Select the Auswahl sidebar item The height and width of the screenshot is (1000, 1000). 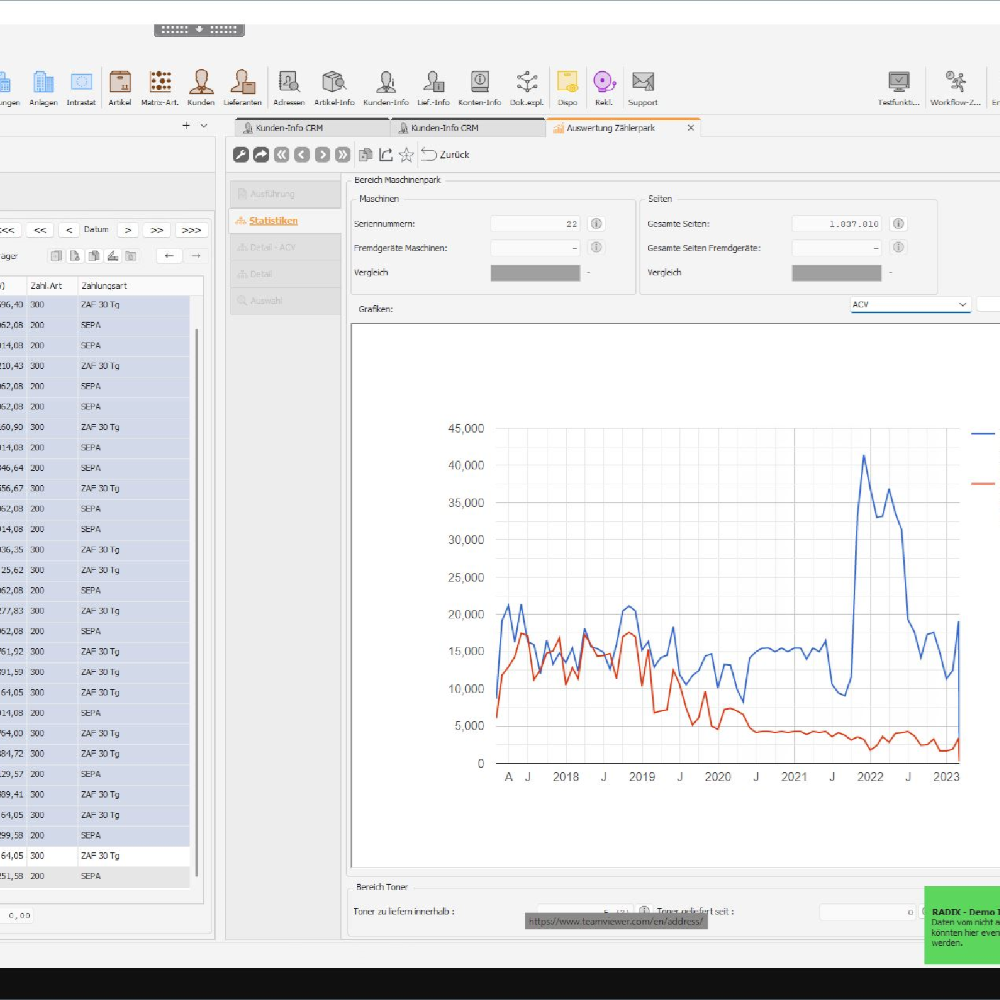click(285, 300)
